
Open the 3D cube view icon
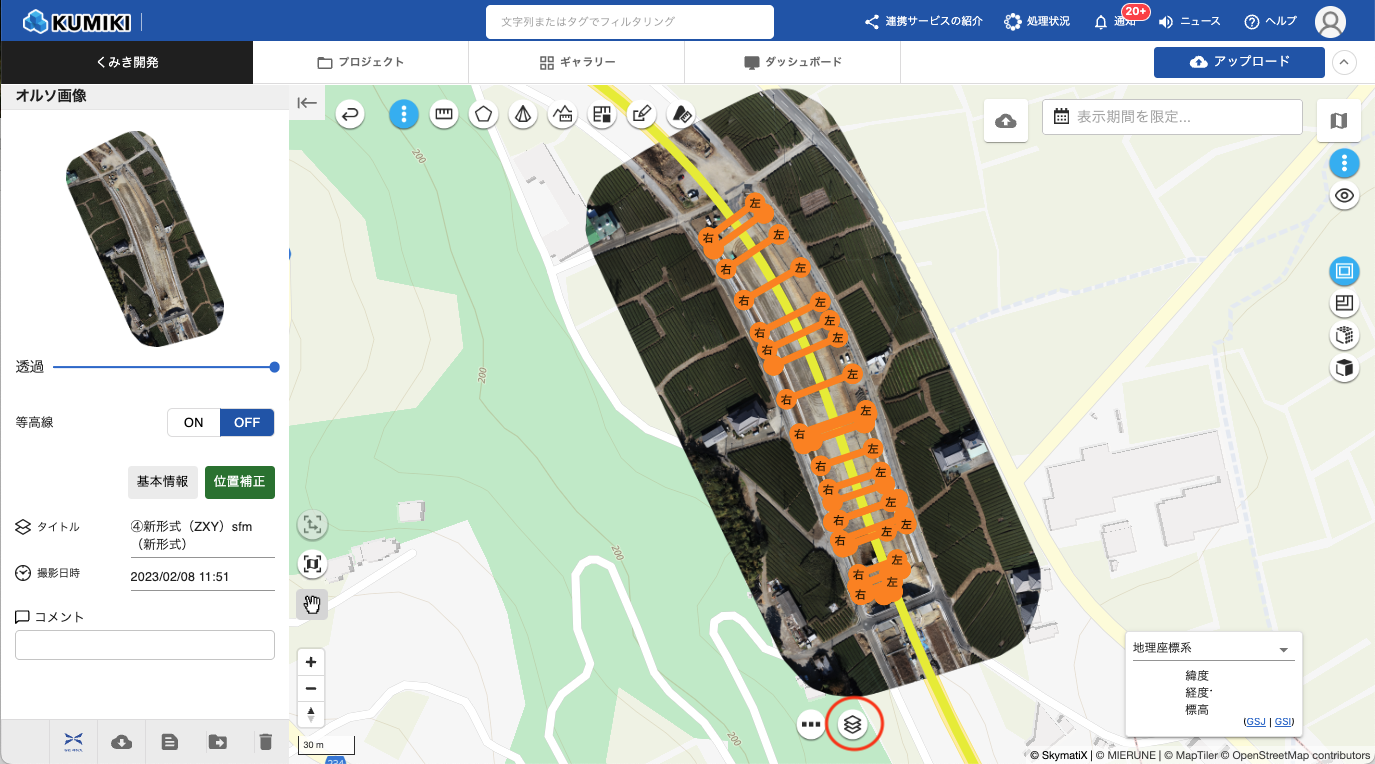(1344, 369)
